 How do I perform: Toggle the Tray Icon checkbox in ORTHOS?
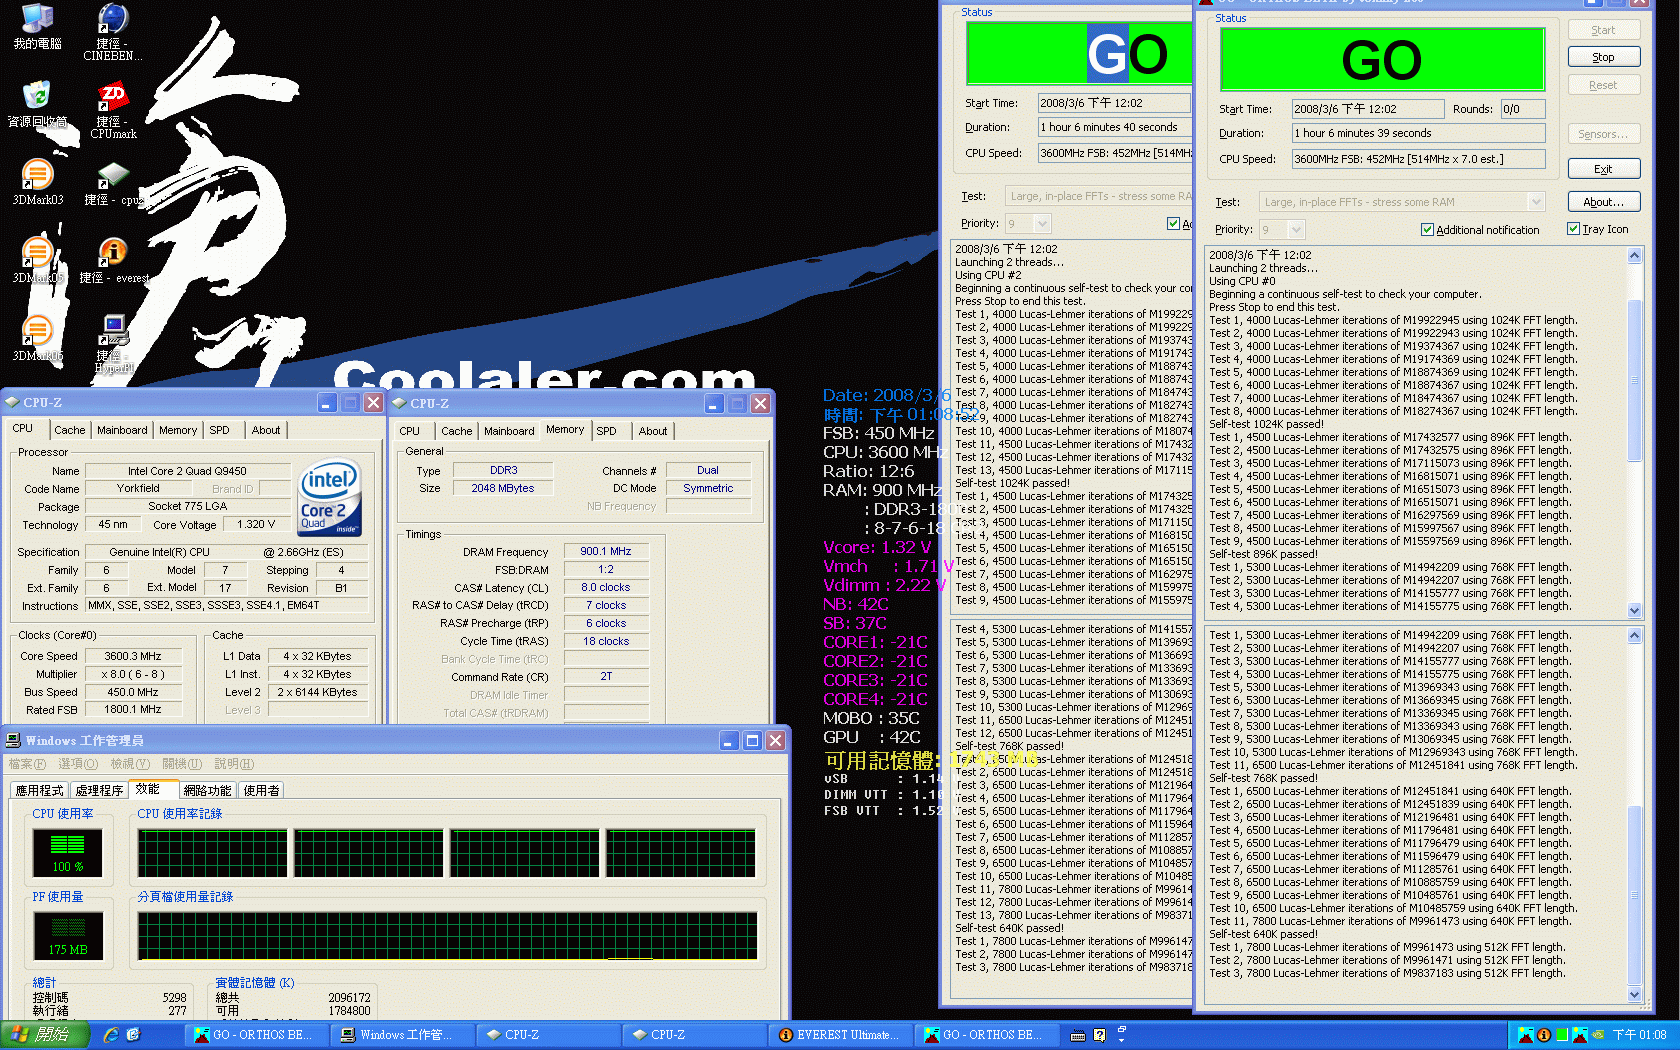pos(1573,229)
